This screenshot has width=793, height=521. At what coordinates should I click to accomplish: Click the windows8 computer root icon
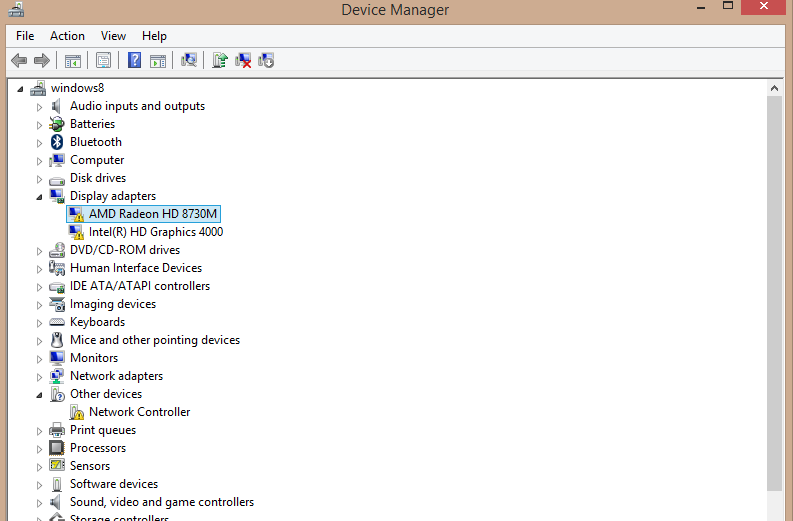pyautogui.click(x=38, y=88)
